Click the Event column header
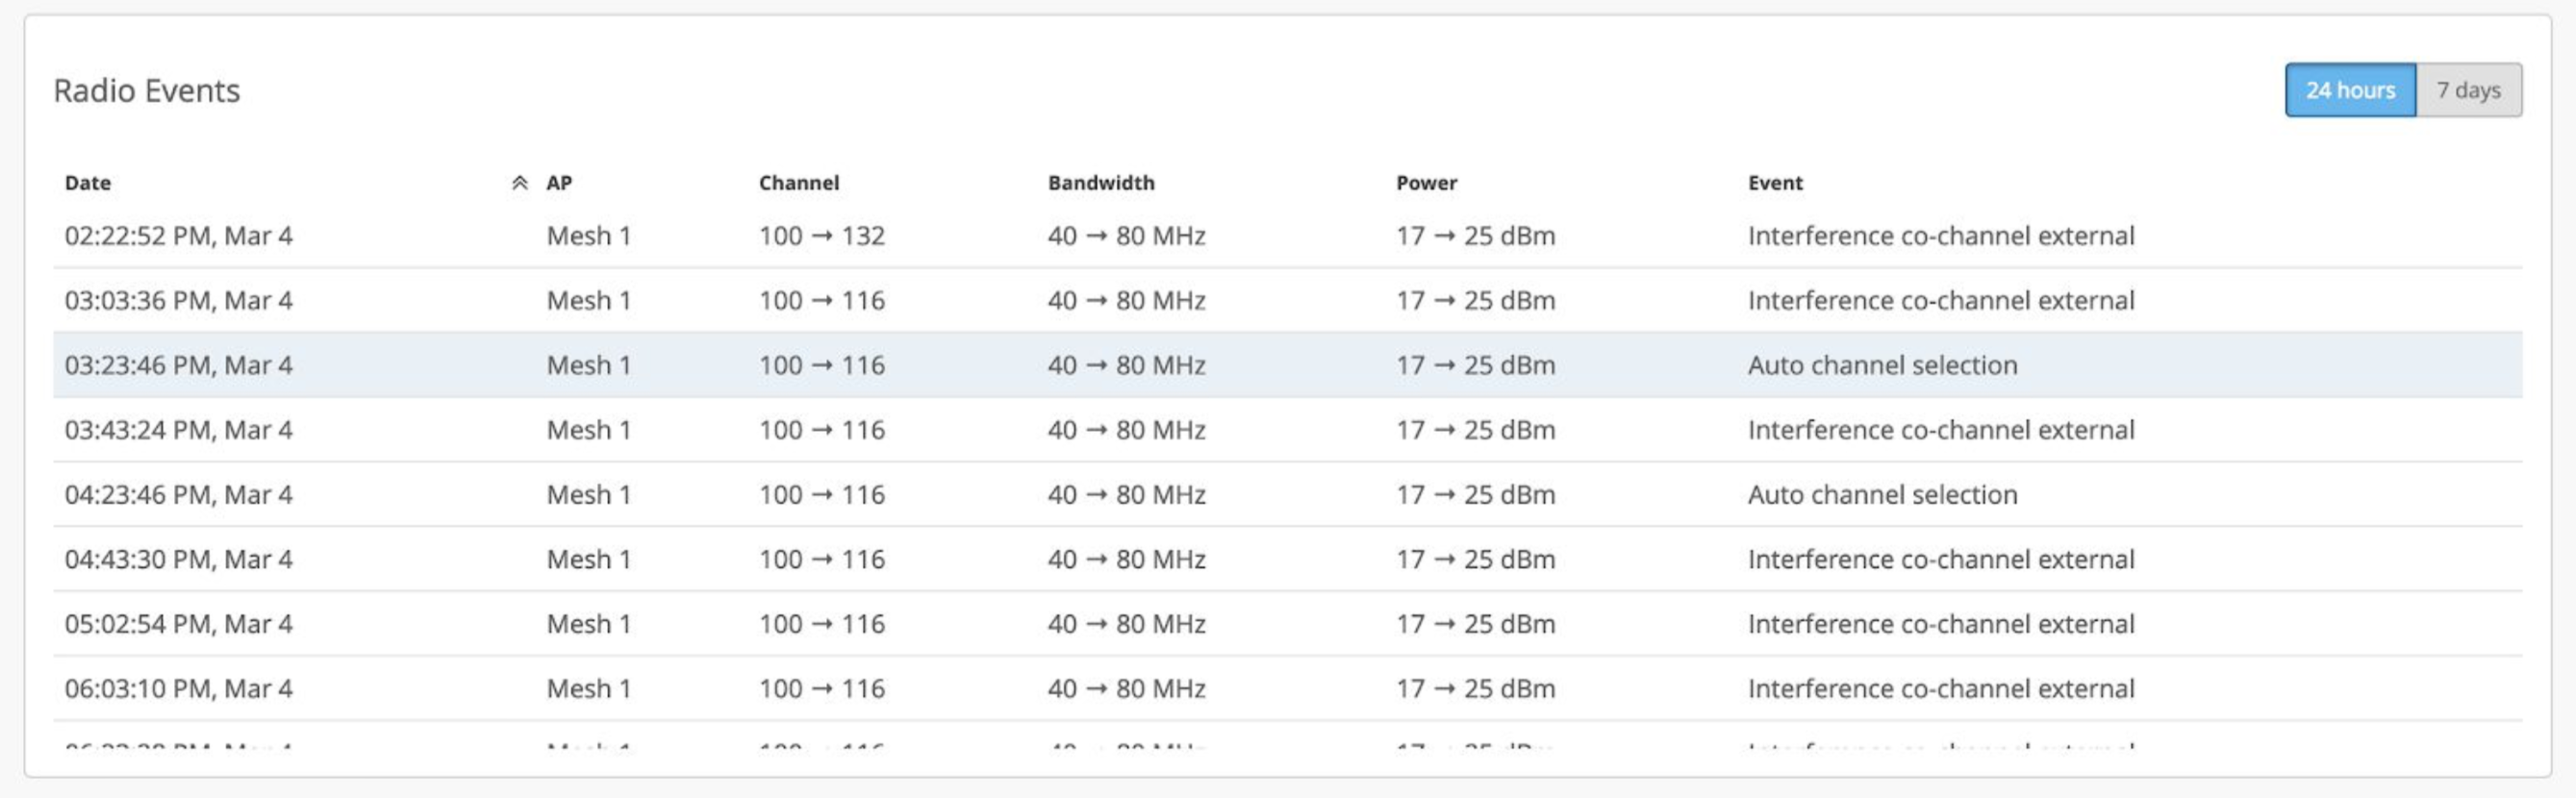Screen dimensions: 2576x798 1774,183
